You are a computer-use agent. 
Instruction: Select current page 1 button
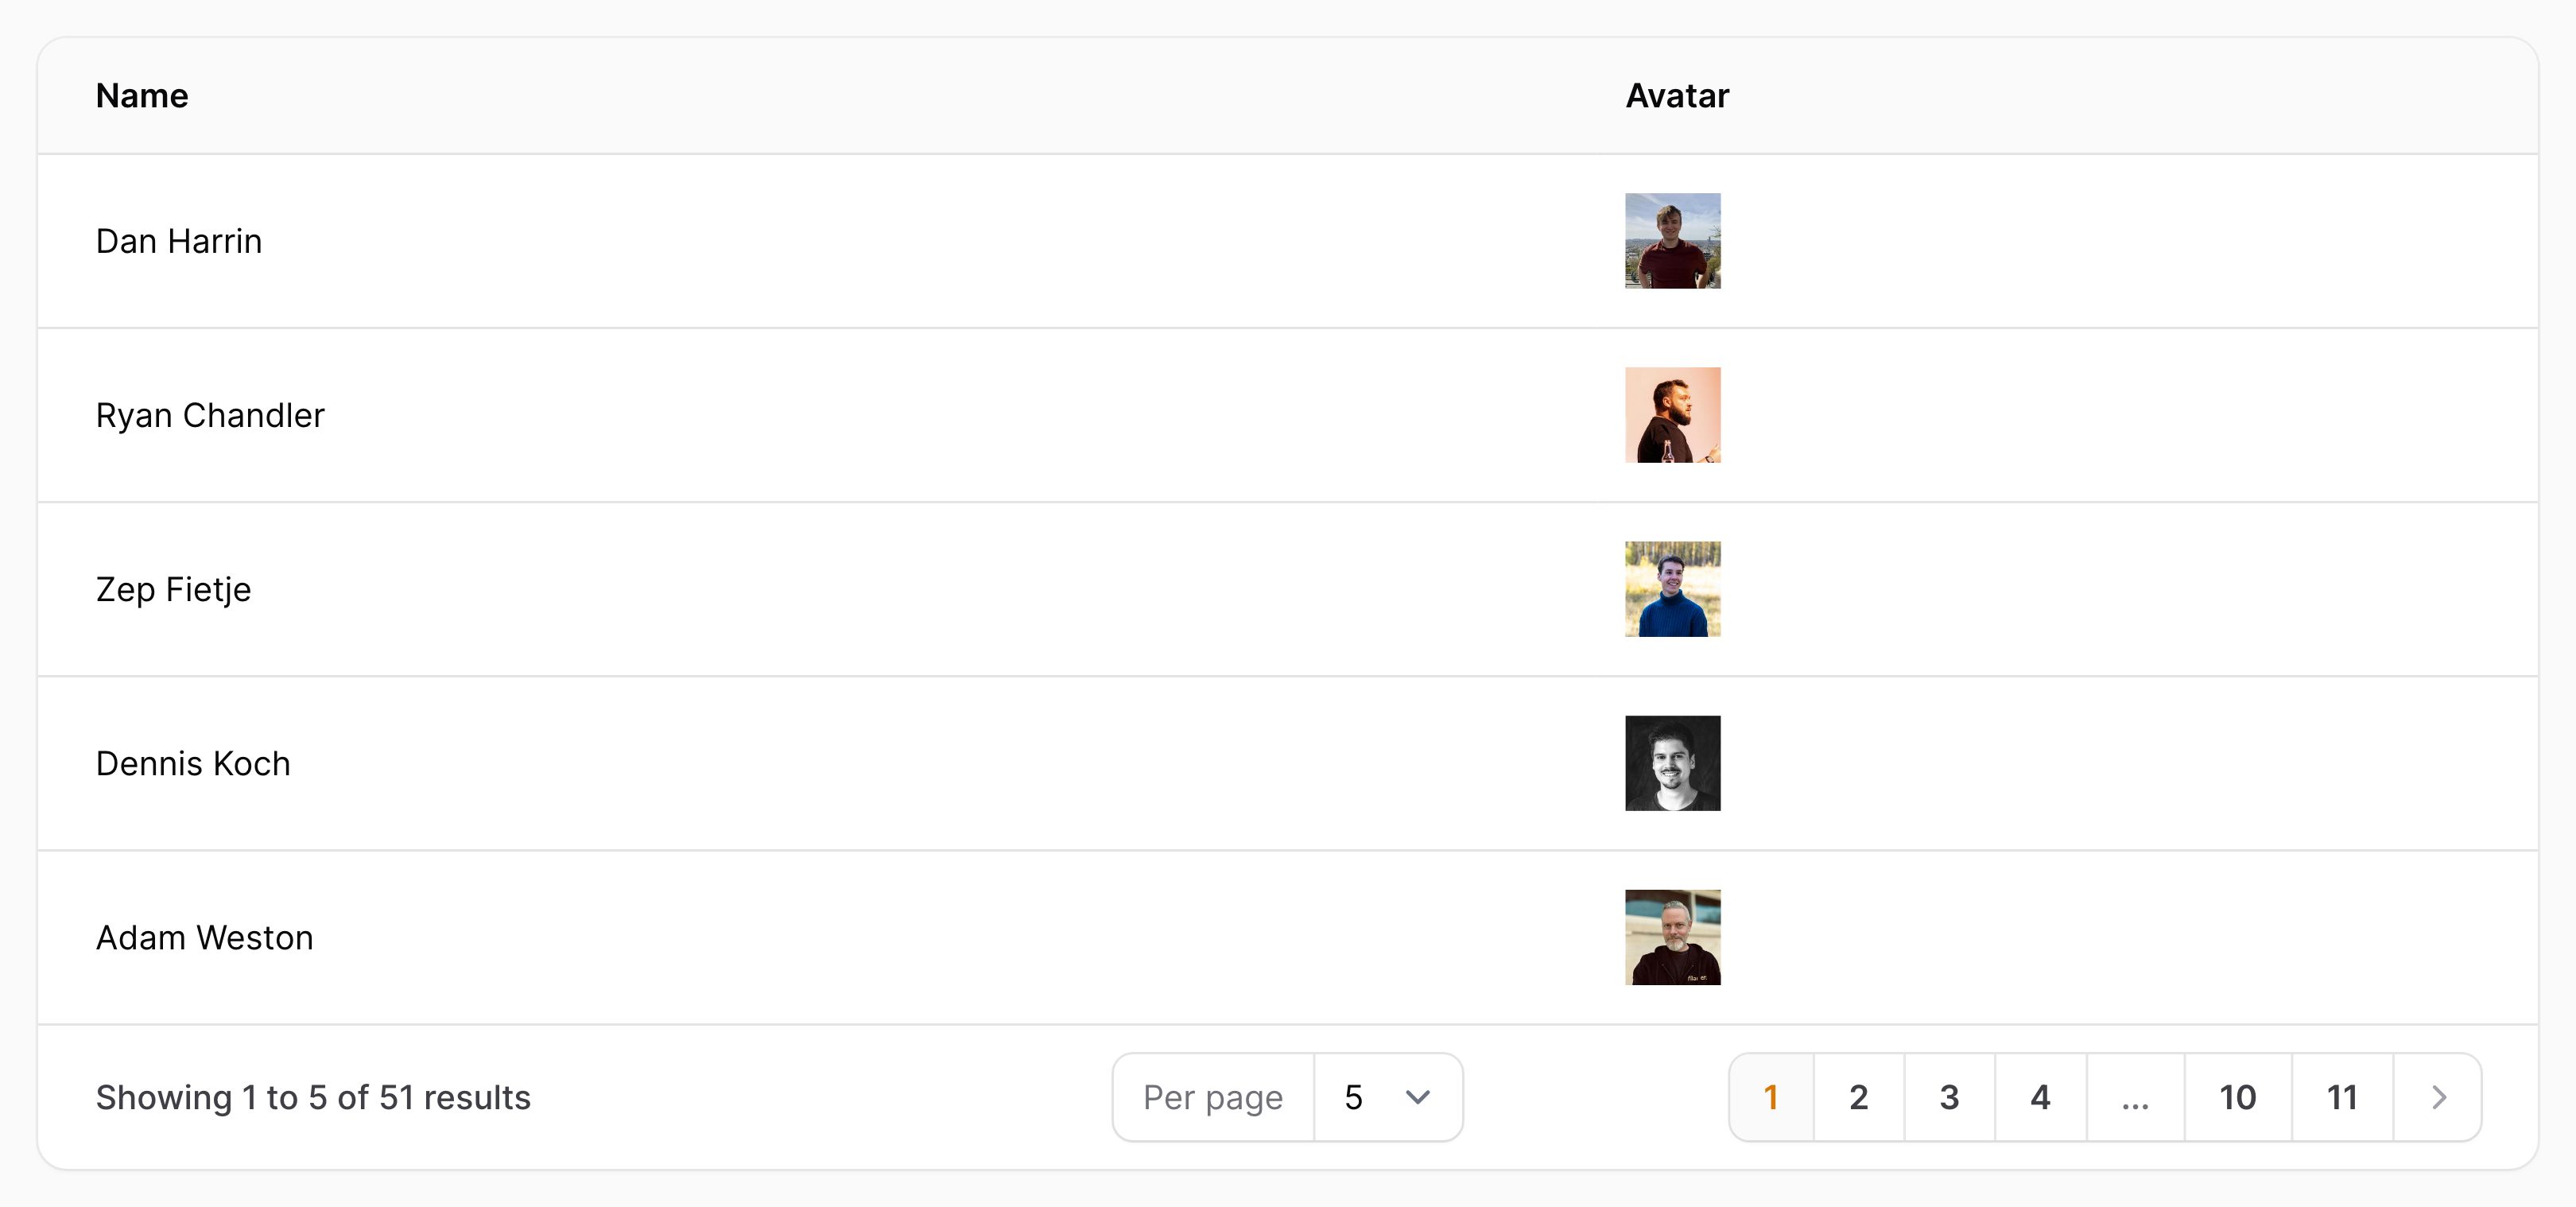1771,1097
